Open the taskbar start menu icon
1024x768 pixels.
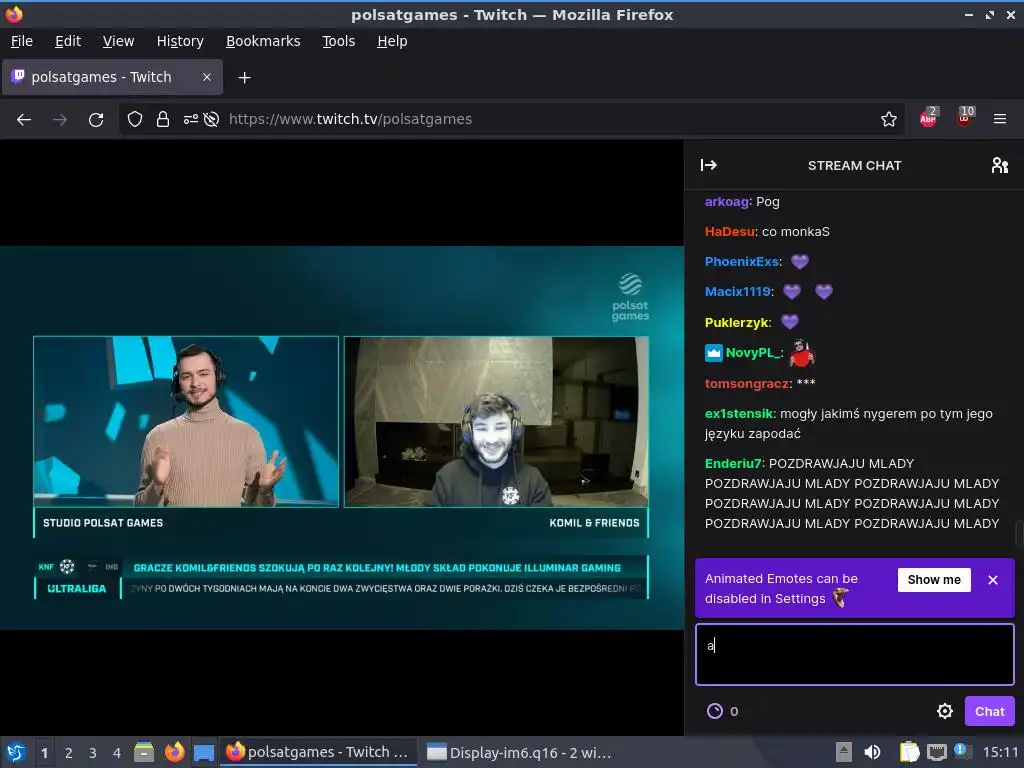15,752
